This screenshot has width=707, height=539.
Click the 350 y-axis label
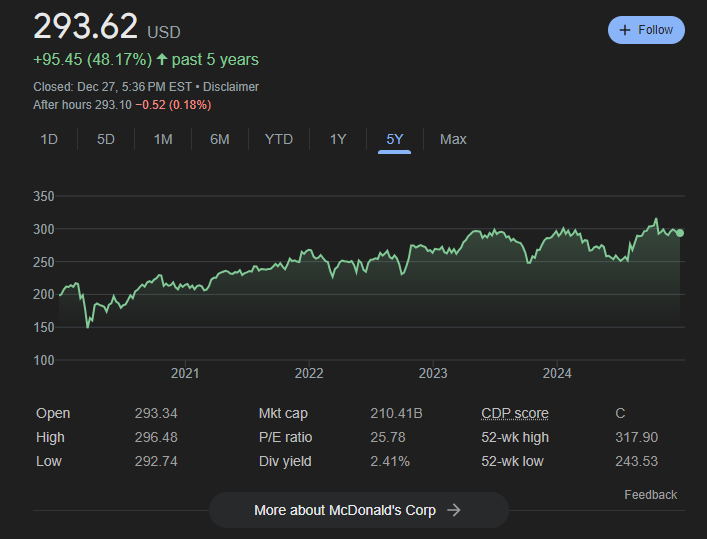pos(44,197)
